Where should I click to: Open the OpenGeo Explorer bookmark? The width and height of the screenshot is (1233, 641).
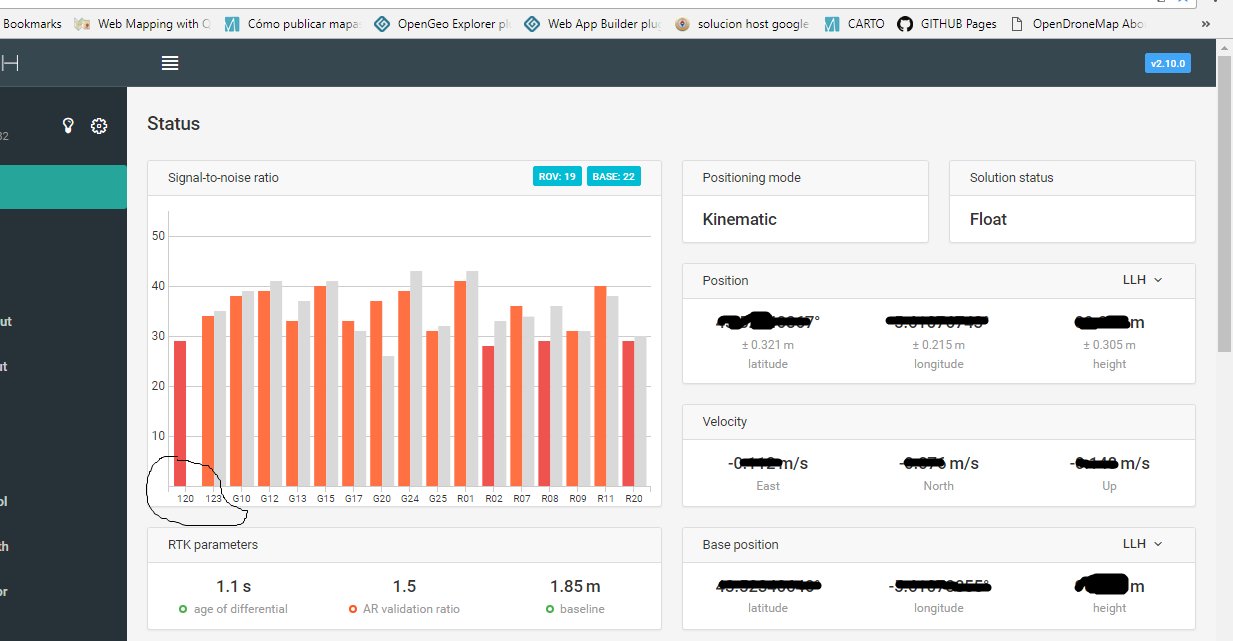coord(442,24)
